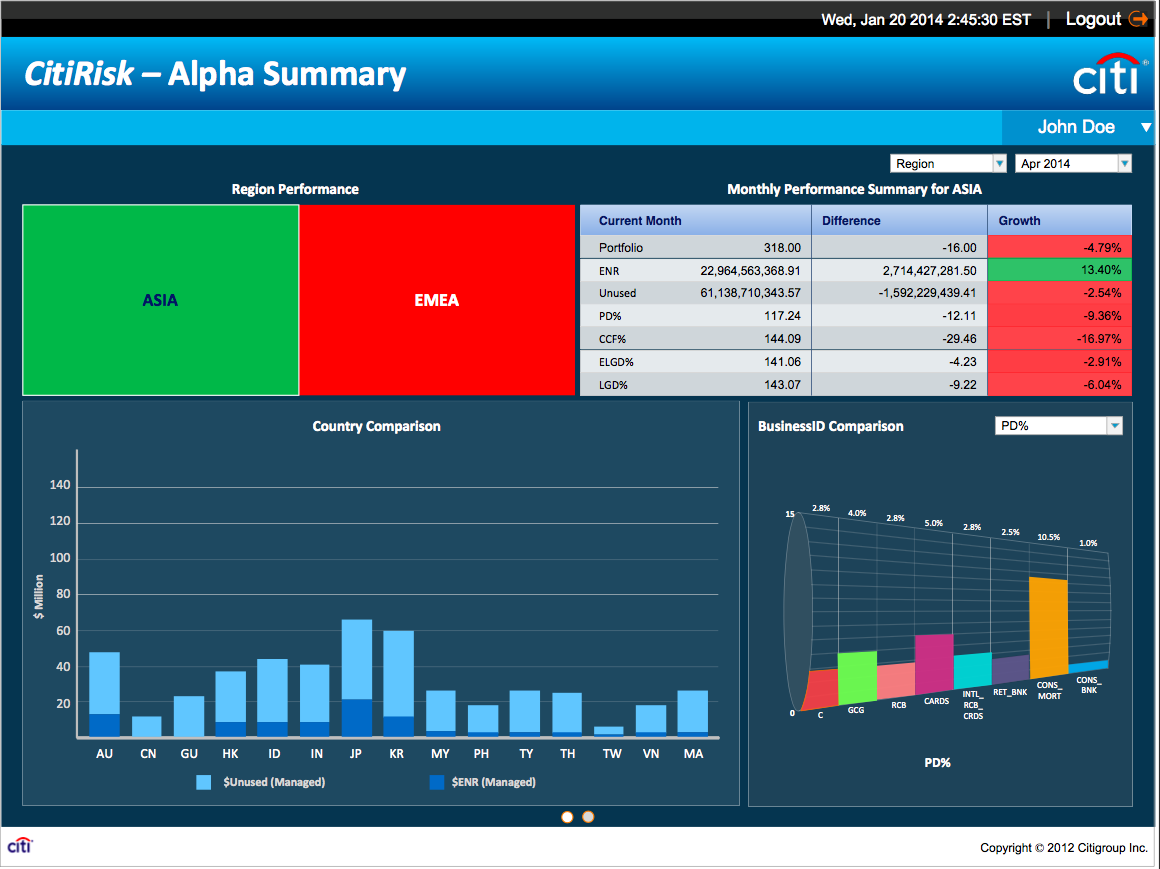Click the GU bar in Country Comparison
Screen dimensions: 1160x869
(x=189, y=716)
